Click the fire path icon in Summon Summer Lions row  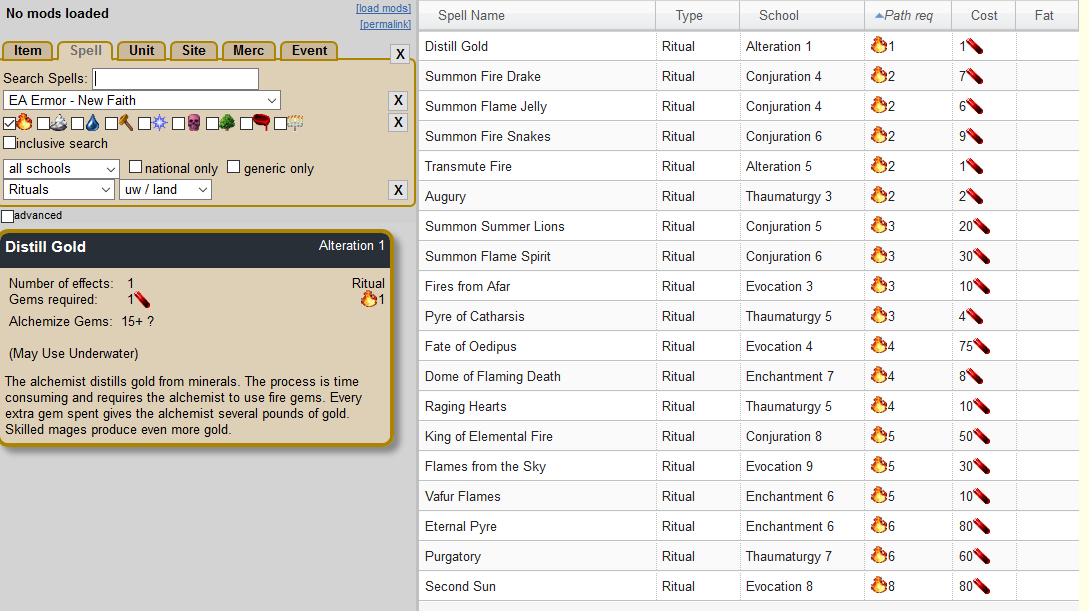(x=879, y=226)
